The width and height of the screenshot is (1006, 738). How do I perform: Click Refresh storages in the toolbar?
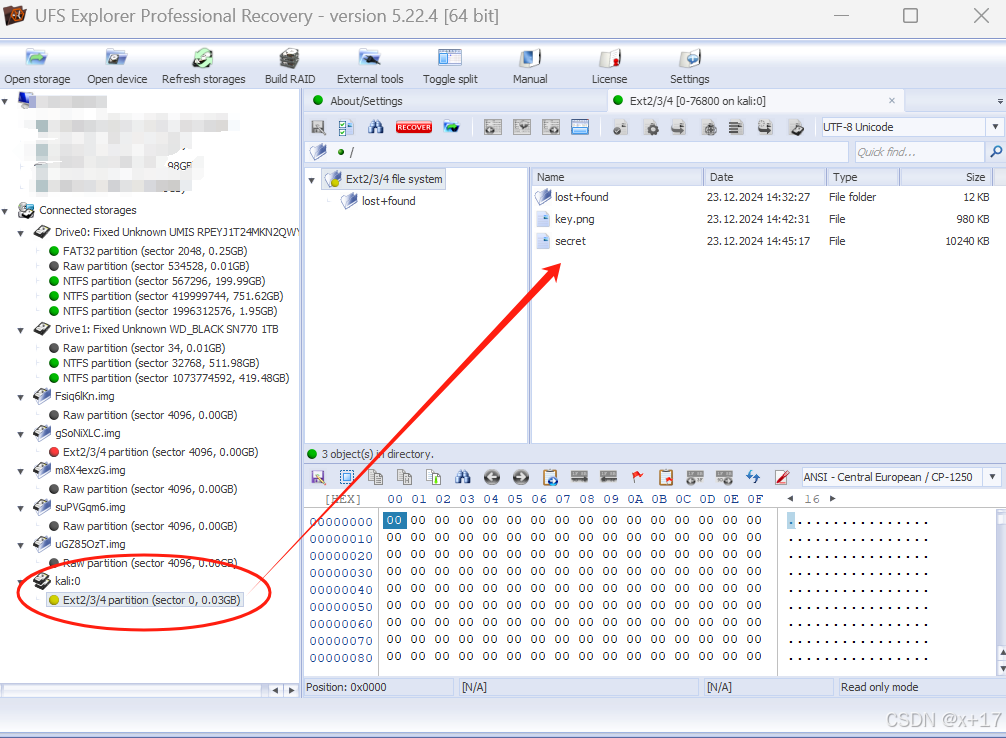(203, 67)
